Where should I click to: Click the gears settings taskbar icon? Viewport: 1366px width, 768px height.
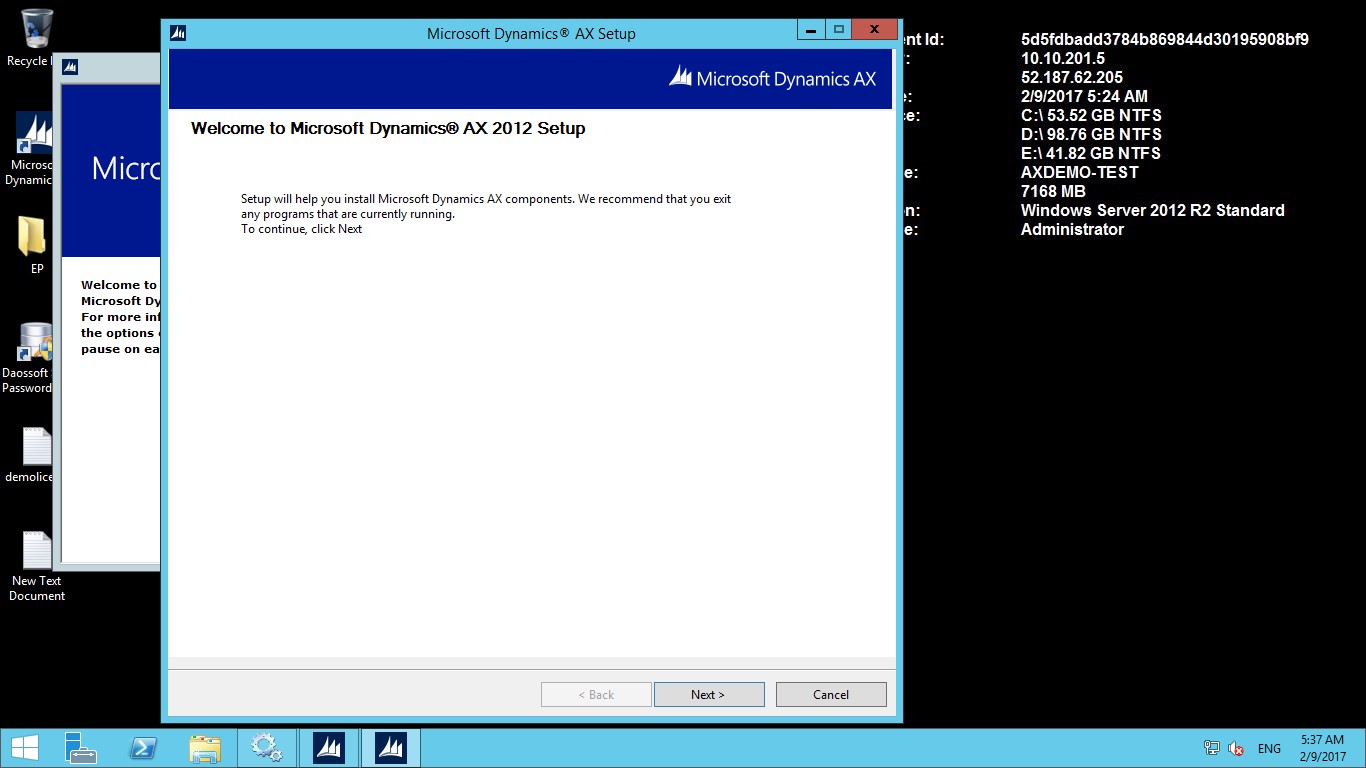(x=266, y=748)
